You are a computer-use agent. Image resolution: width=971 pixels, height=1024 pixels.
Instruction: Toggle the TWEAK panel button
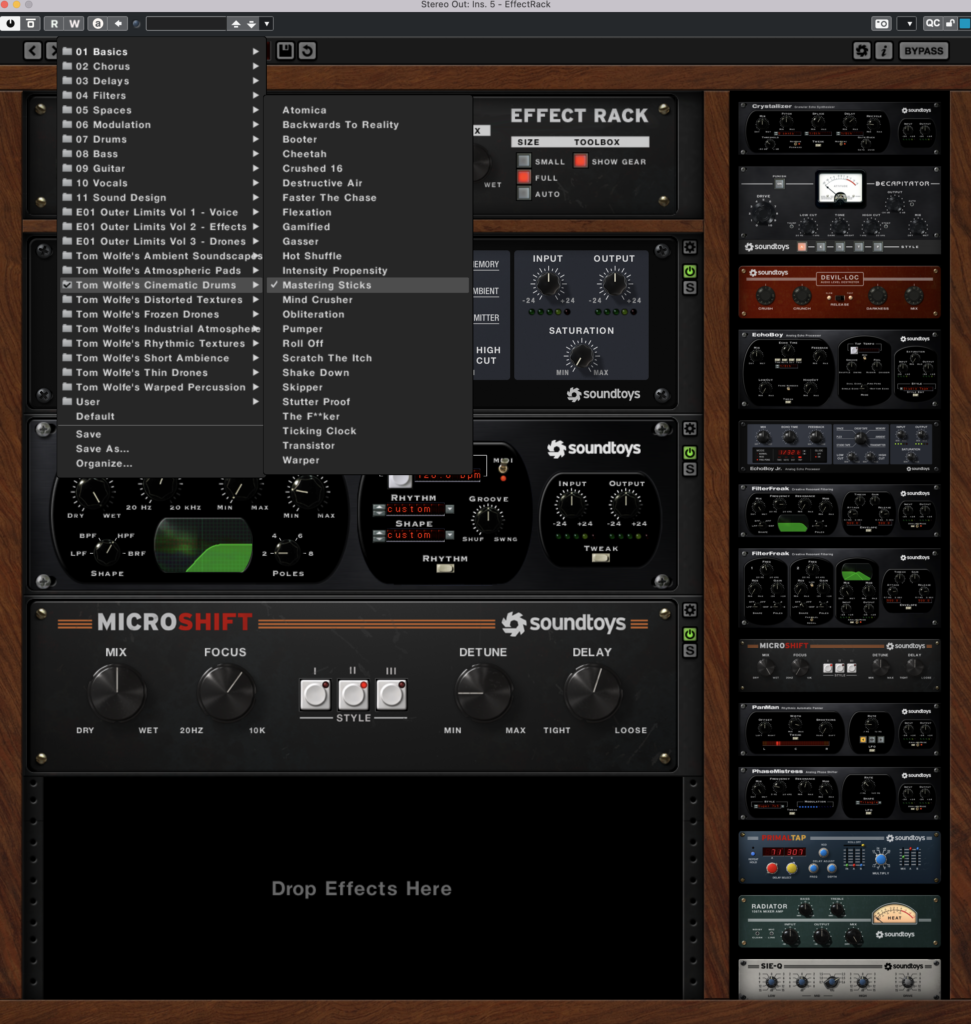[x=600, y=558]
